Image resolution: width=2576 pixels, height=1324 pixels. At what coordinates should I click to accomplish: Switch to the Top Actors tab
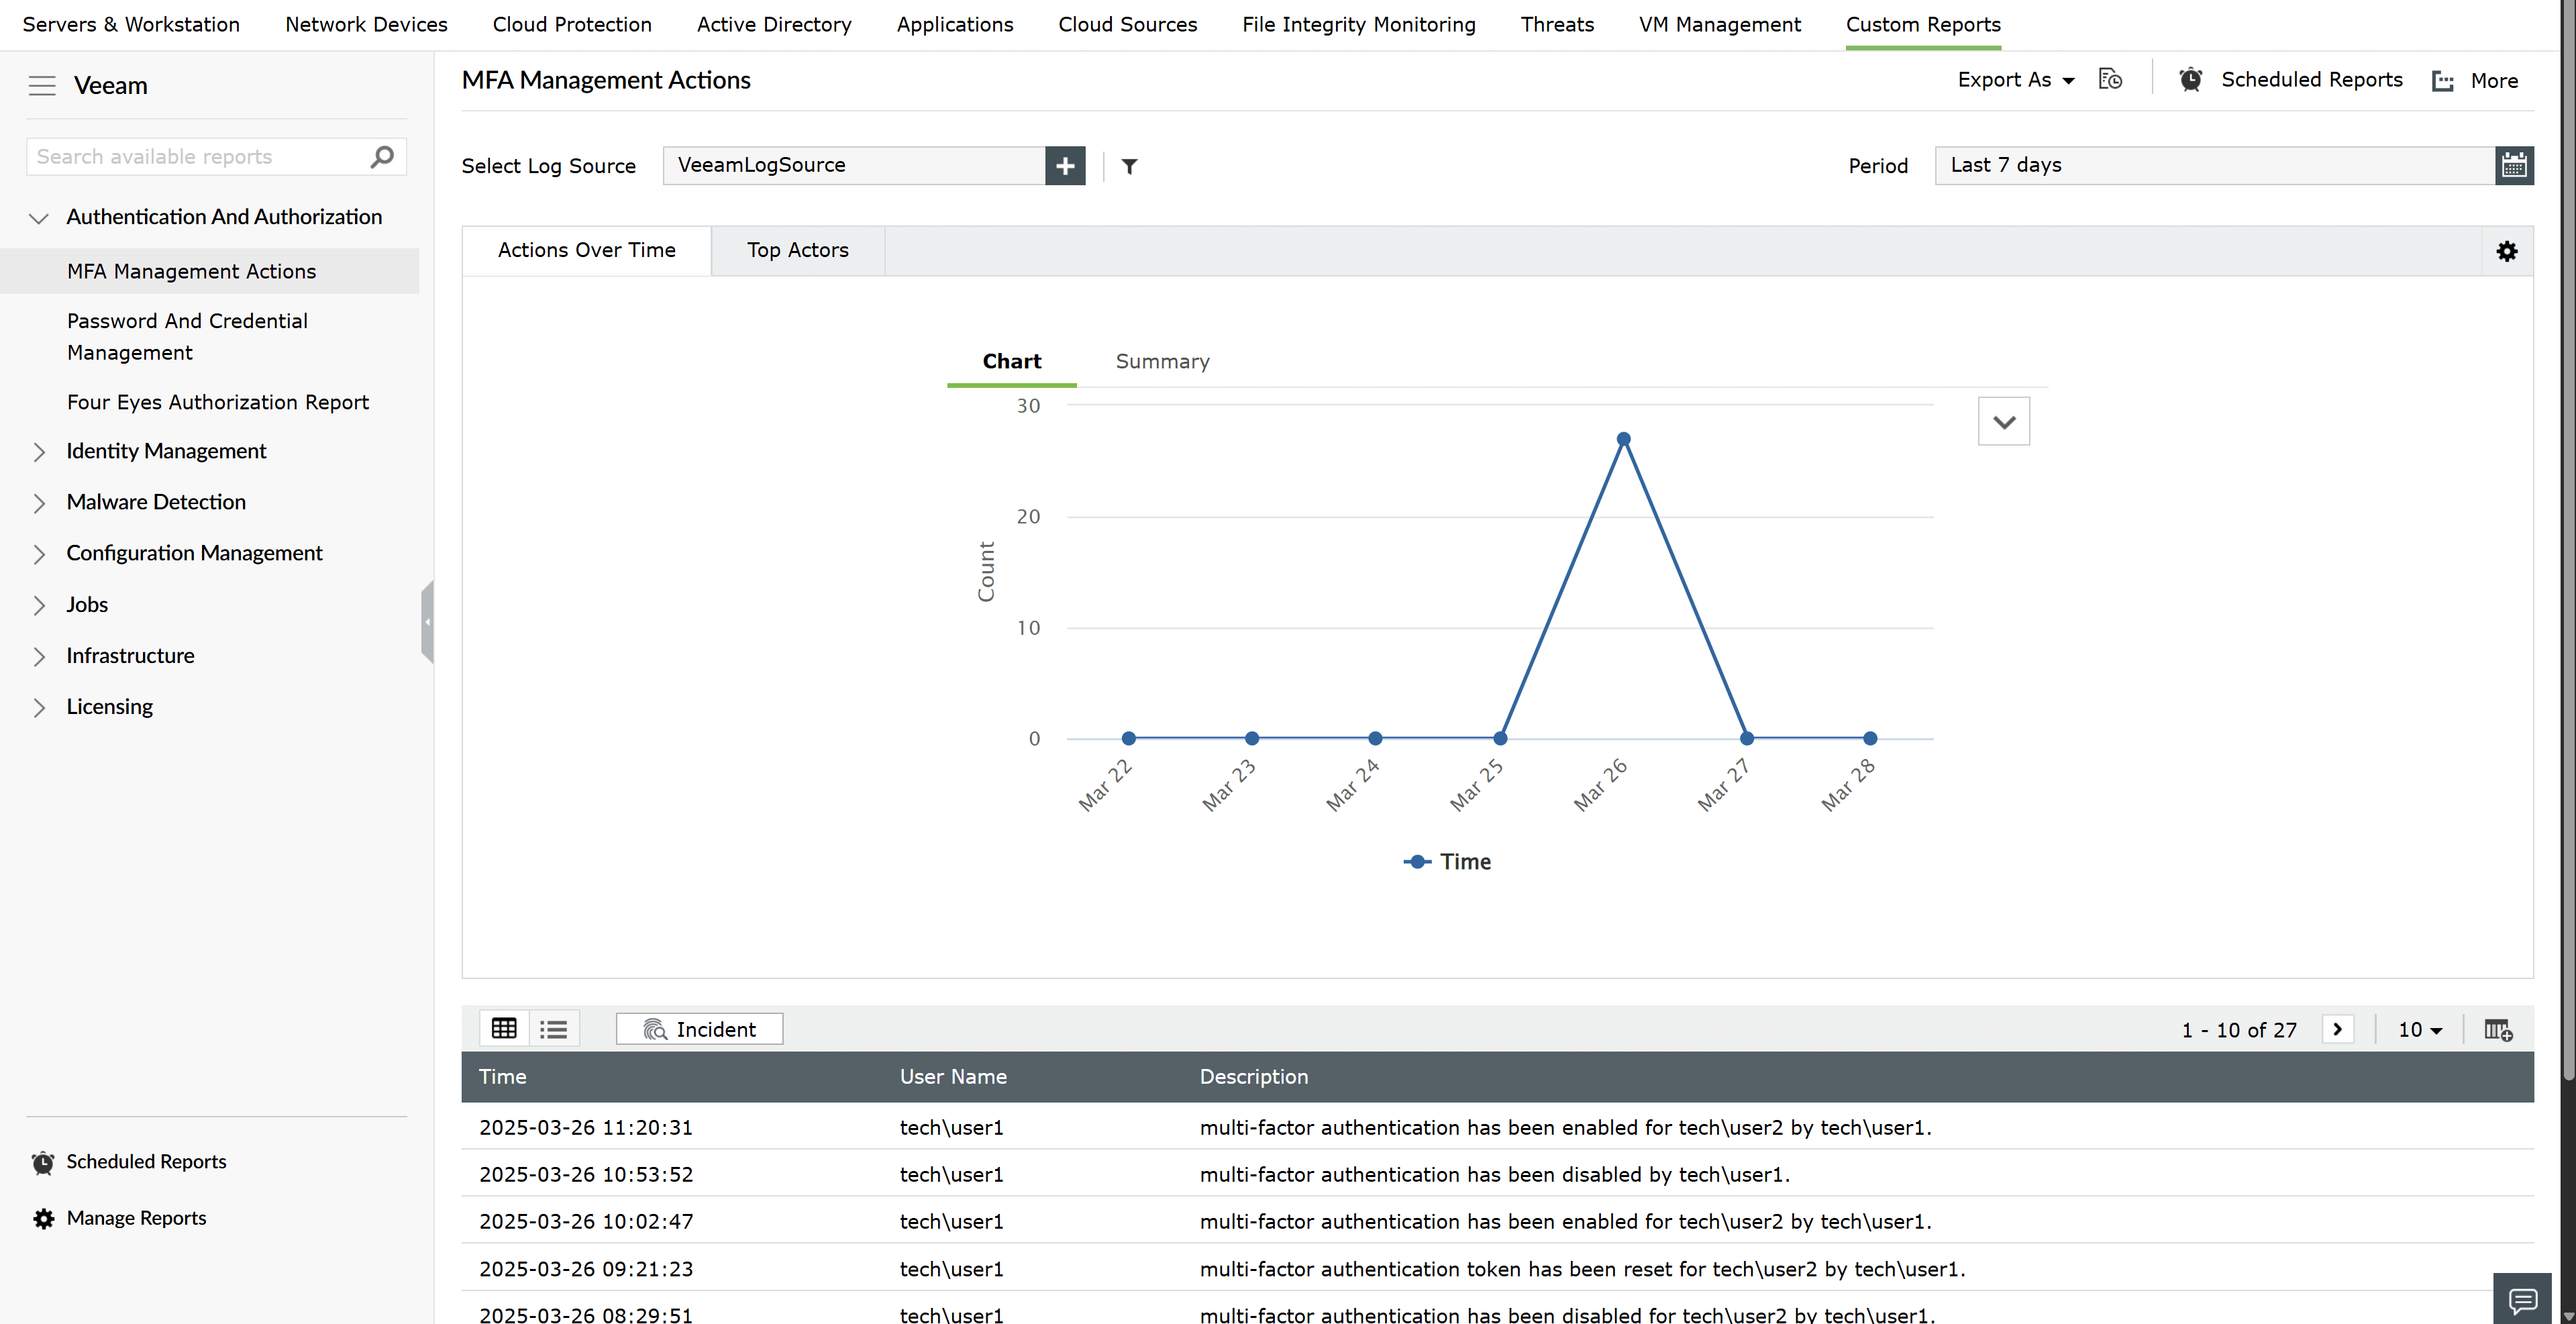pos(797,250)
